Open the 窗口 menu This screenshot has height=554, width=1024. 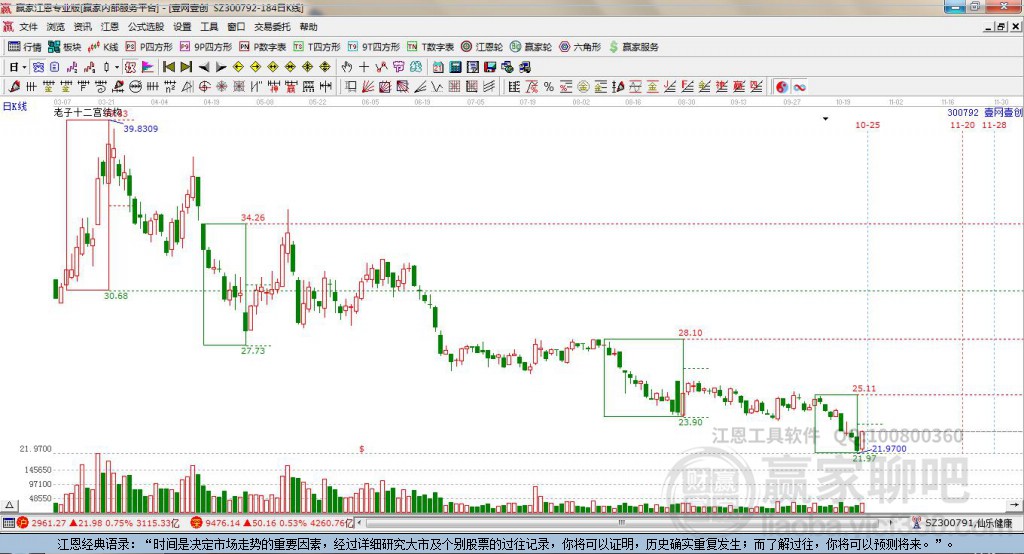[236, 27]
